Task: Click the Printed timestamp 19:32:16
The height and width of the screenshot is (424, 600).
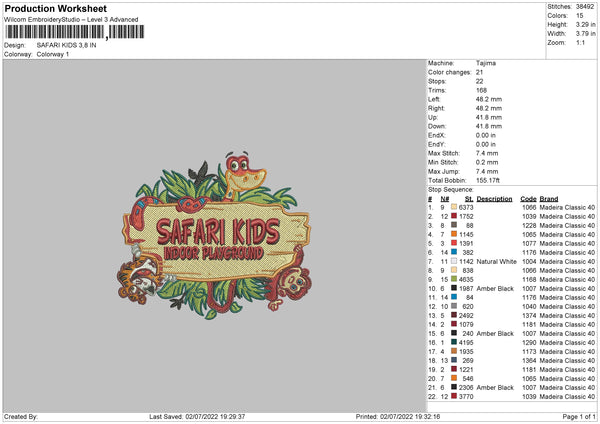Action: click(398, 416)
